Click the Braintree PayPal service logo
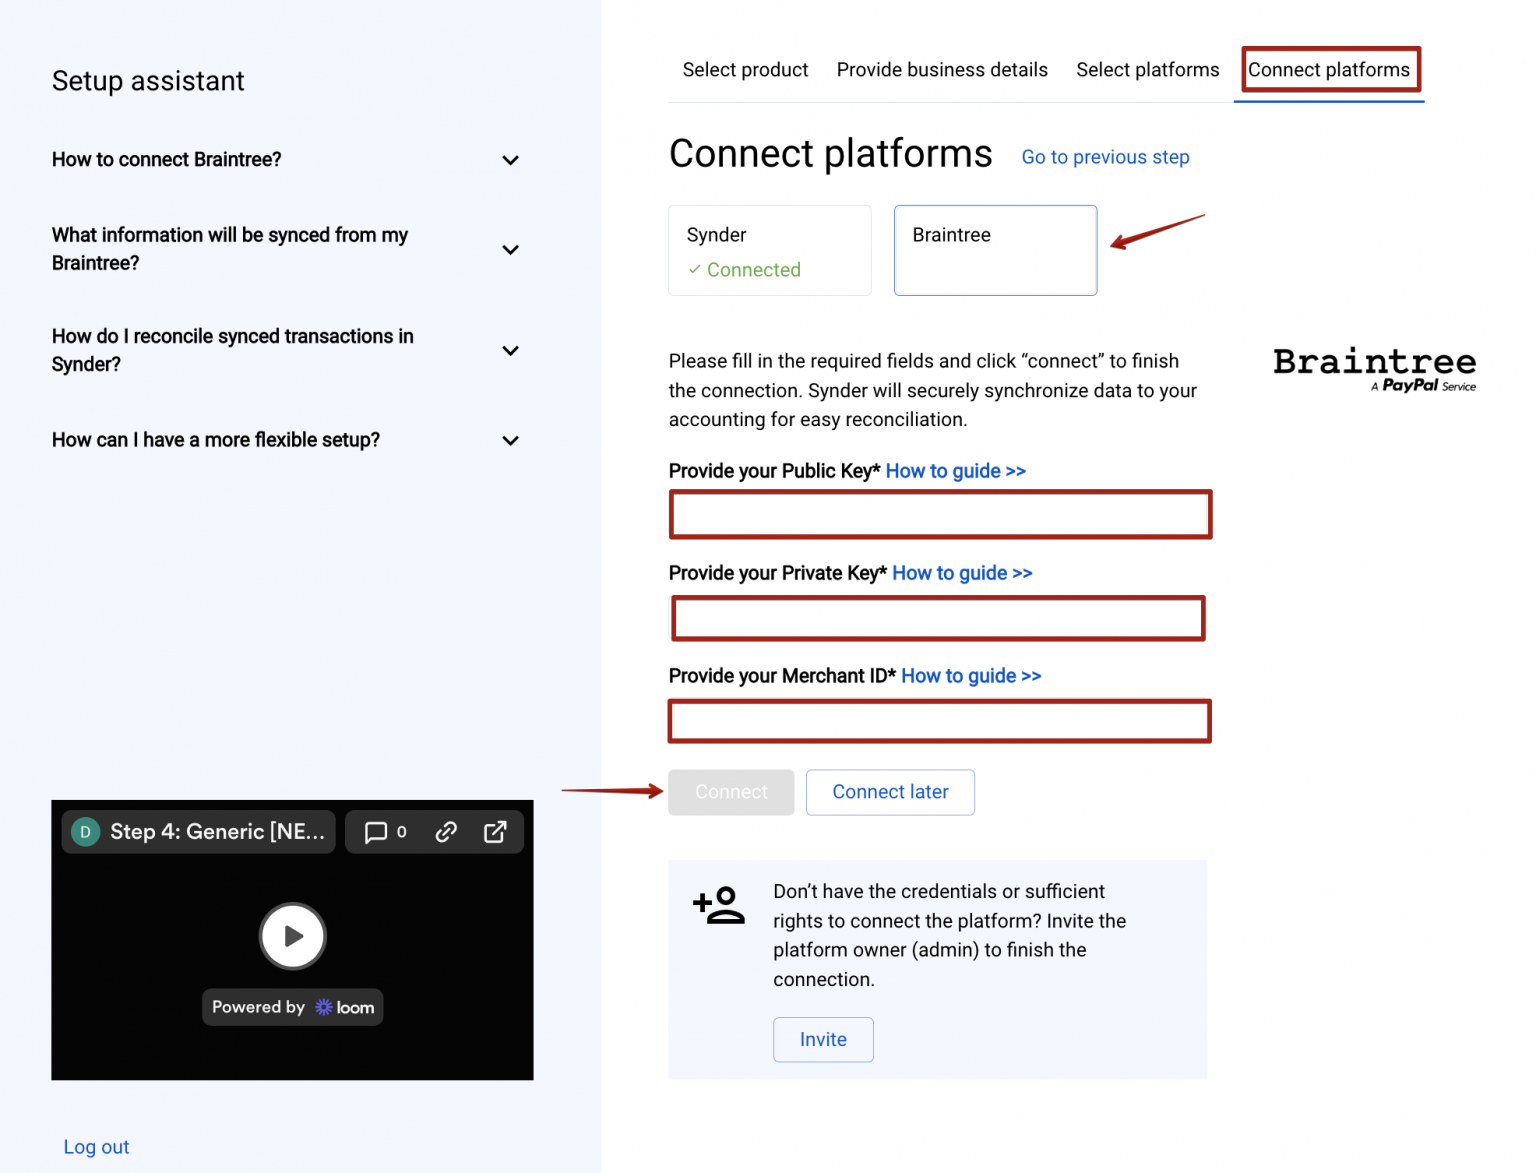Viewport: 1536px width, 1173px height. click(1374, 368)
